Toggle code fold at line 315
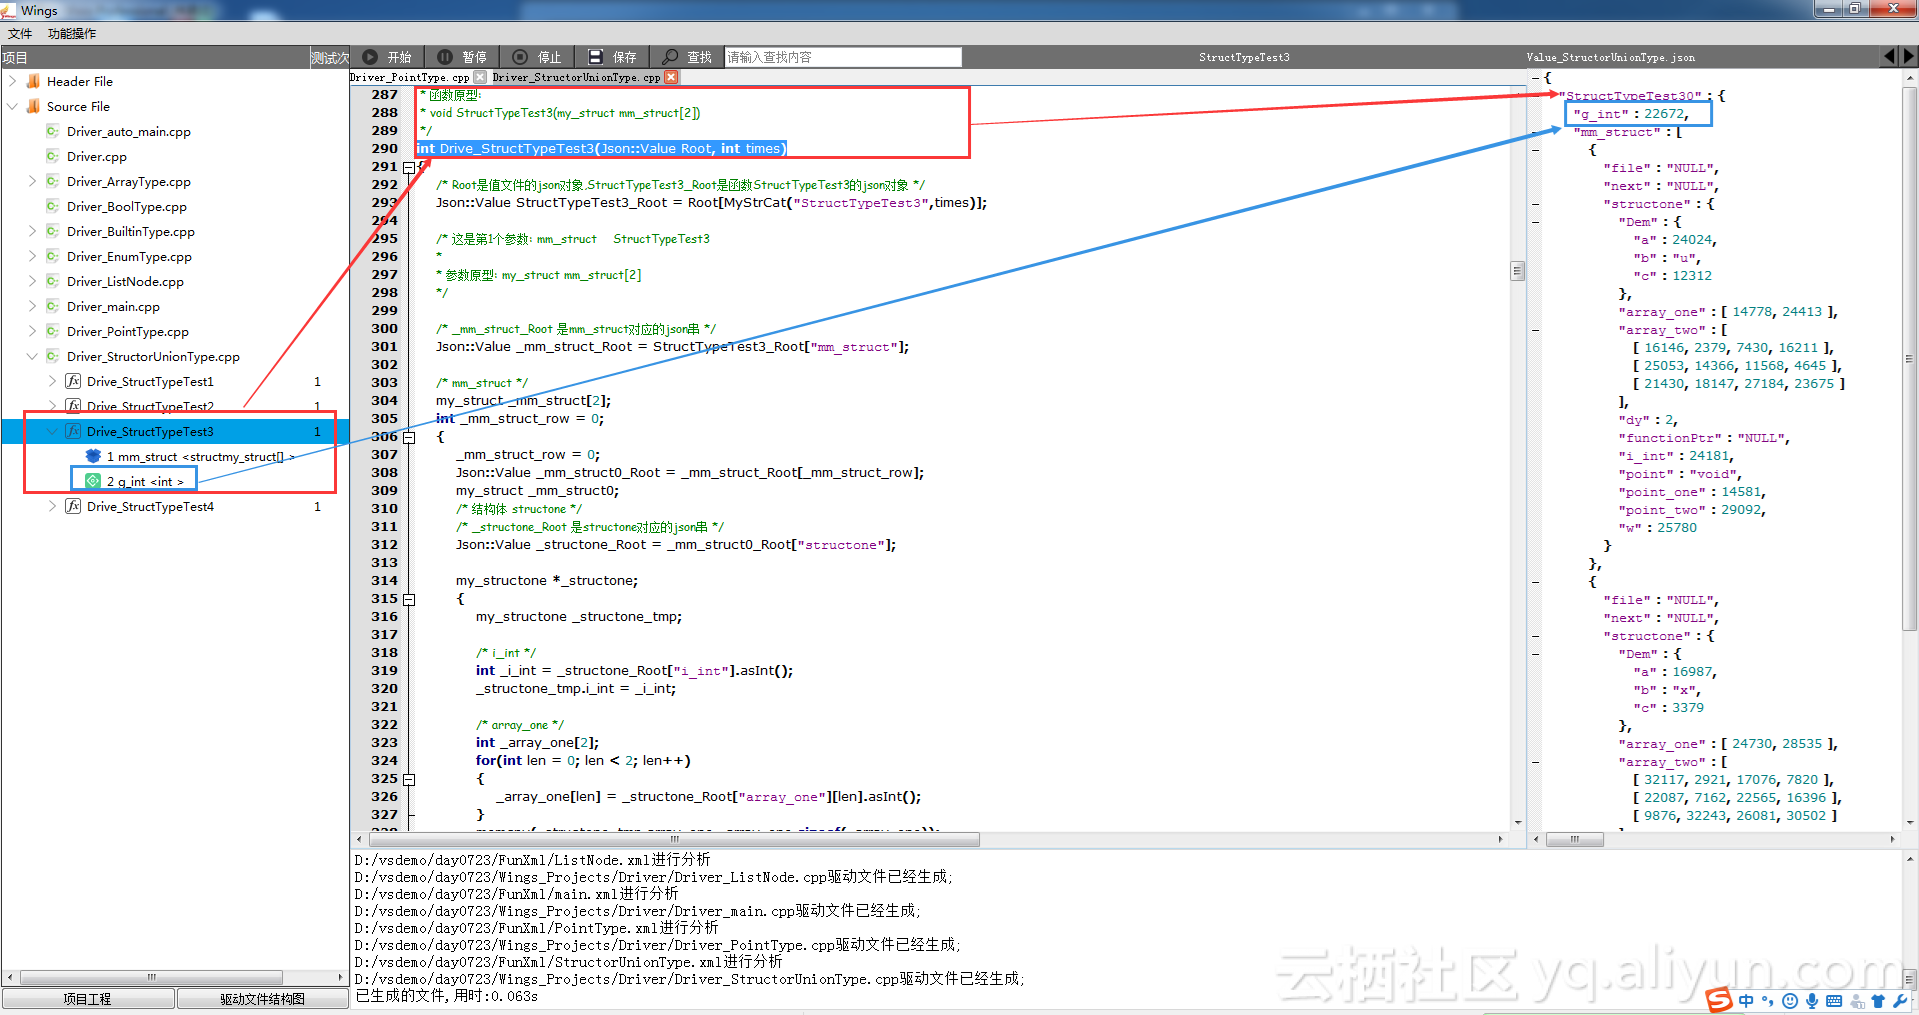This screenshot has width=1919, height=1015. [x=409, y=599]
